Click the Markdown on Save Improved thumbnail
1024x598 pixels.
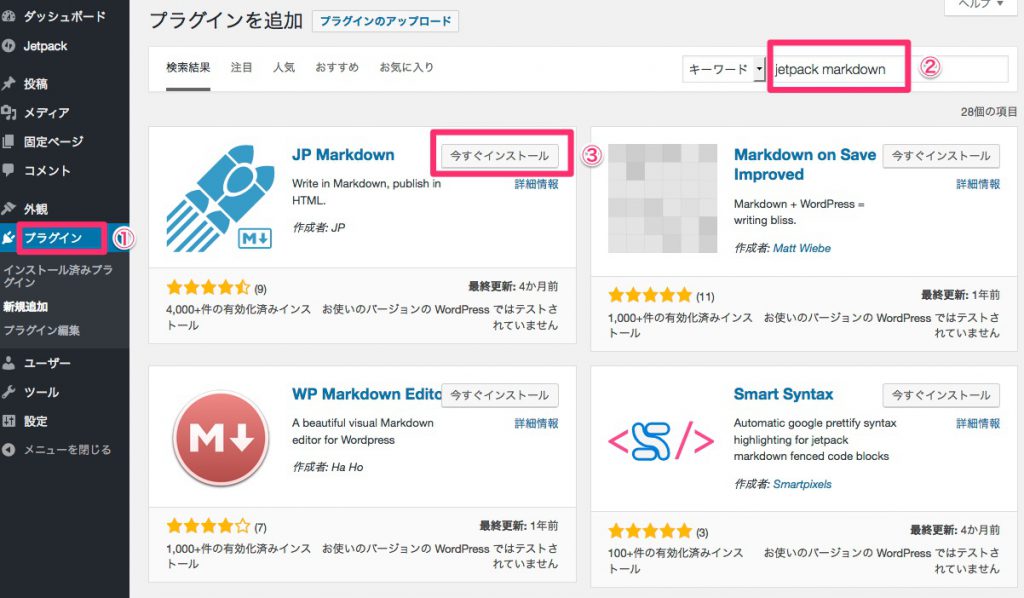coord(662,198)
